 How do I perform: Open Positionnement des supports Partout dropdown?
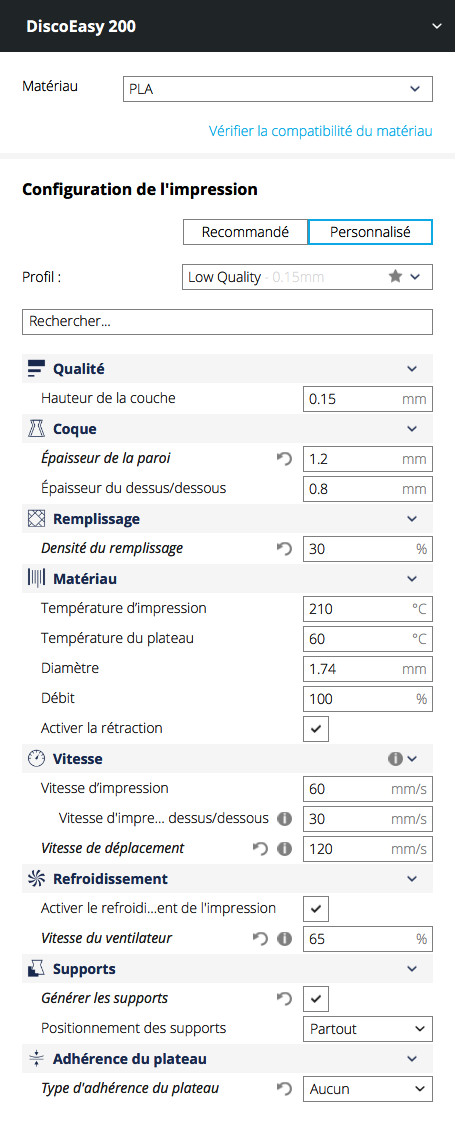(368, 1029)
